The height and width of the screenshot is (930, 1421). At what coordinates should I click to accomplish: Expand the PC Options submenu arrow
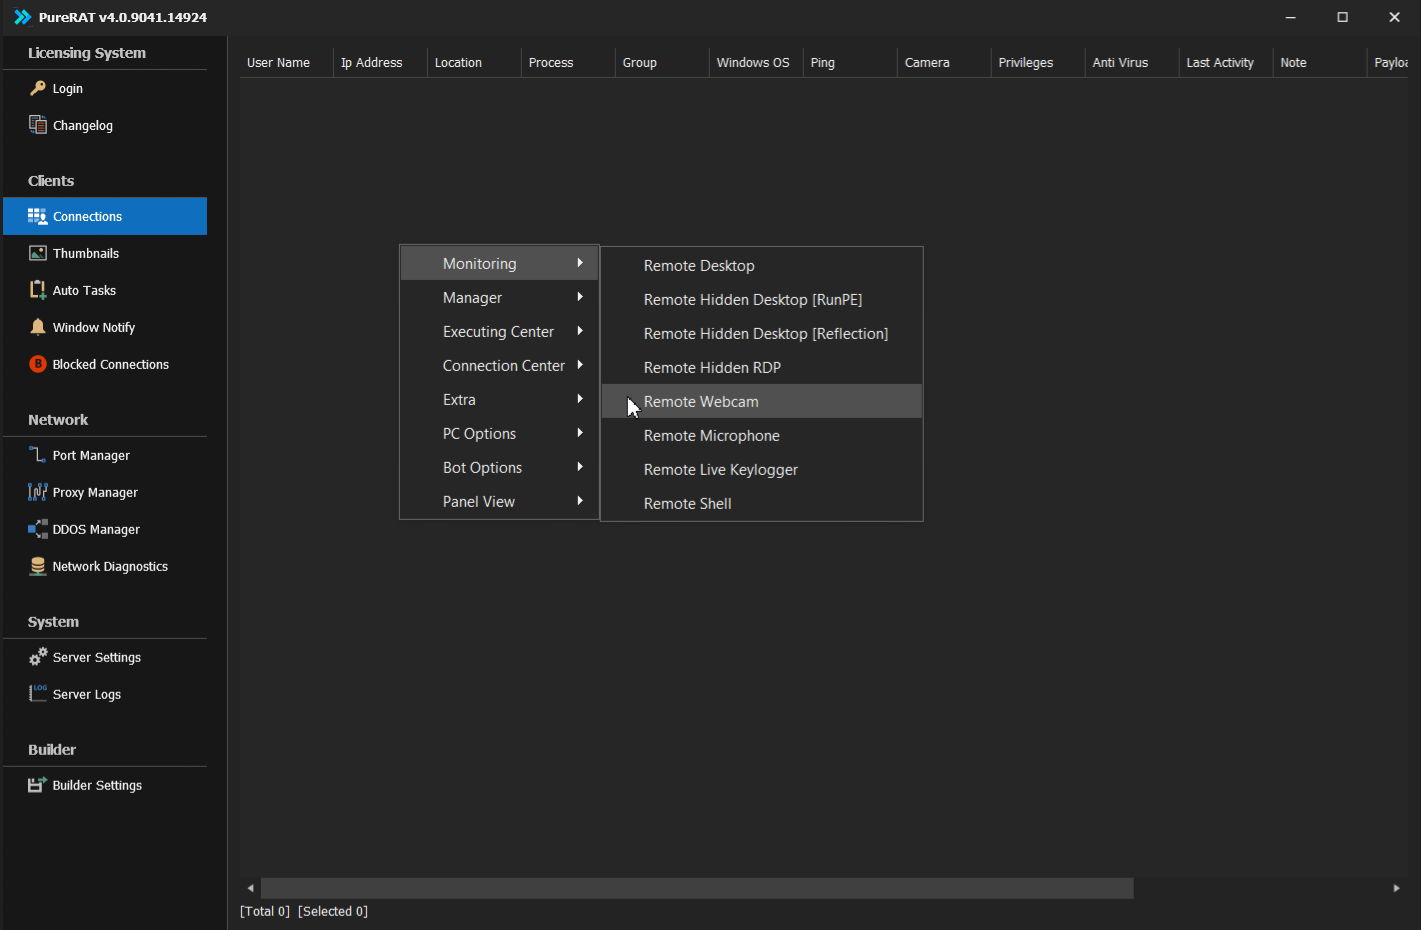click(x=580, y=434)
